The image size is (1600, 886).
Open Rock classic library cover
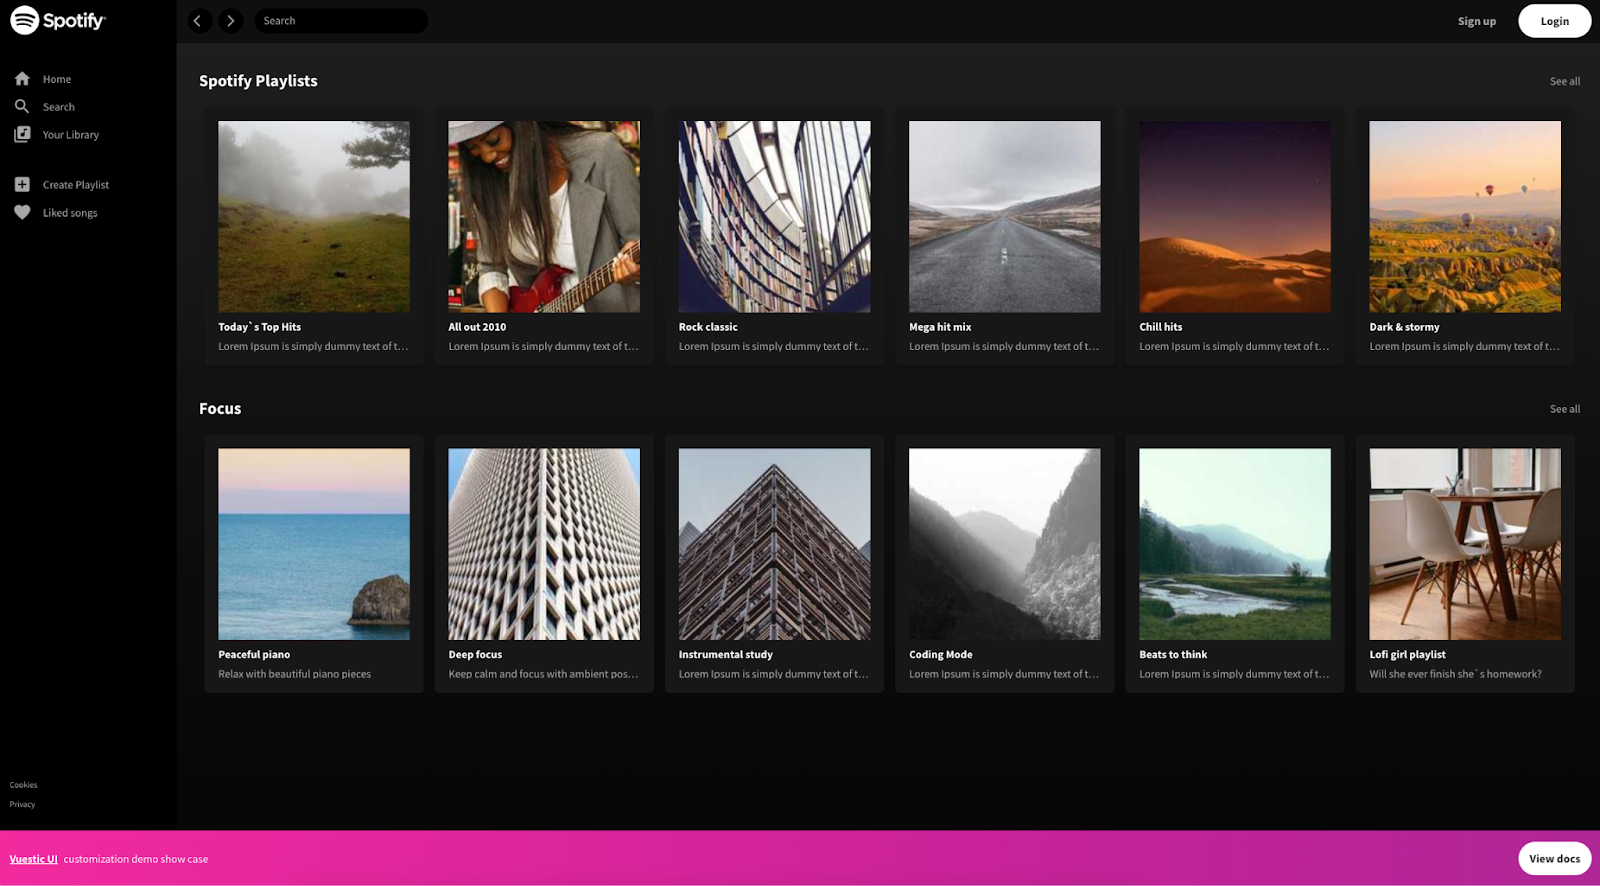coord(774,217)
